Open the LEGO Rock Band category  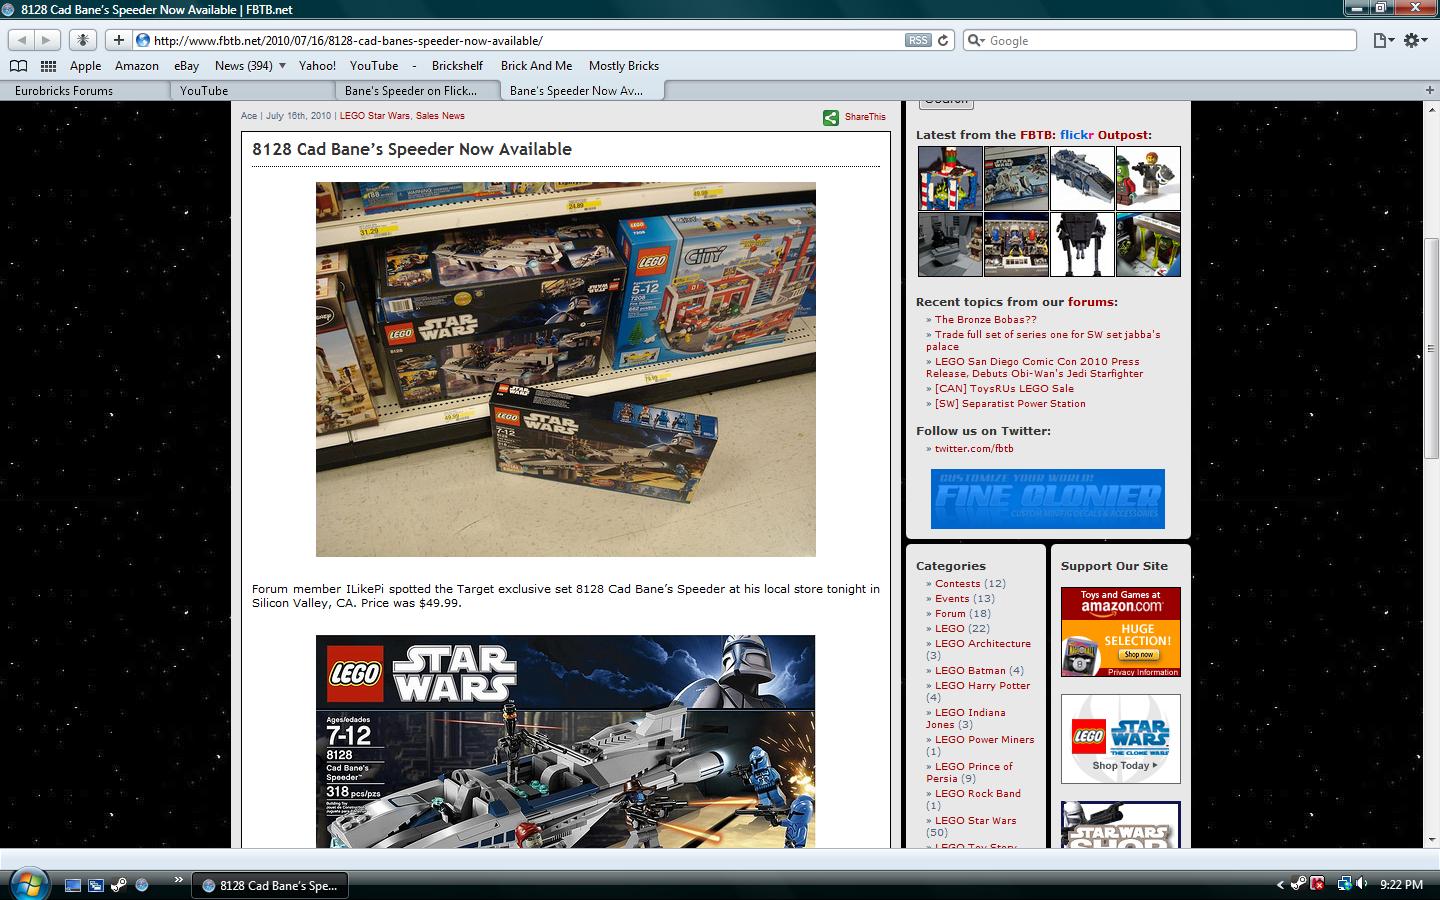coord(978,794)
